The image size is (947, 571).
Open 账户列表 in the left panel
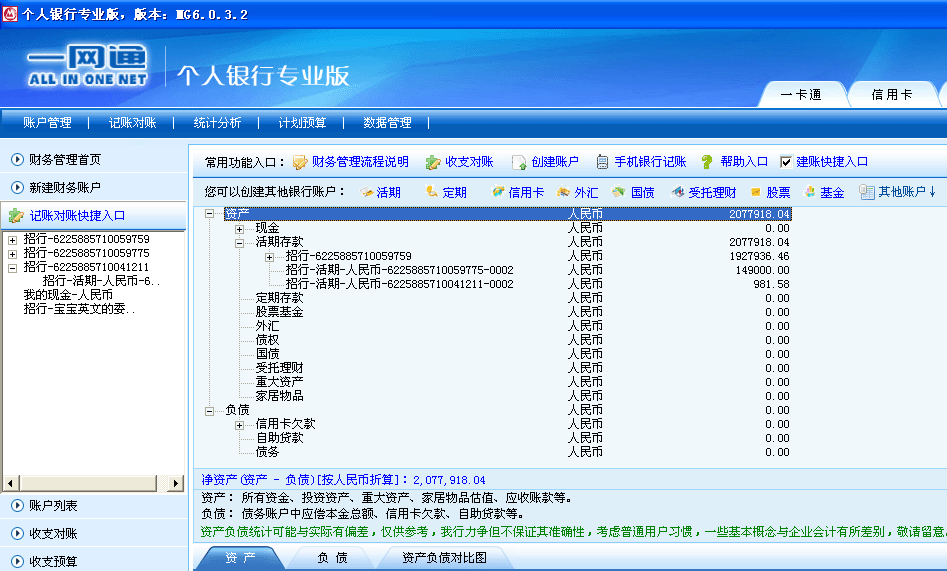coord(53,506)
